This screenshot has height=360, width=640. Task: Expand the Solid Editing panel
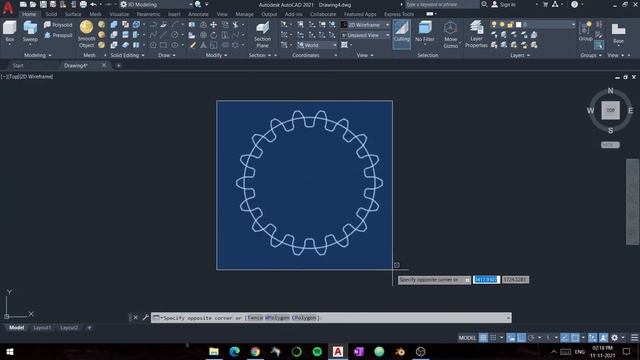coord(127,55)
